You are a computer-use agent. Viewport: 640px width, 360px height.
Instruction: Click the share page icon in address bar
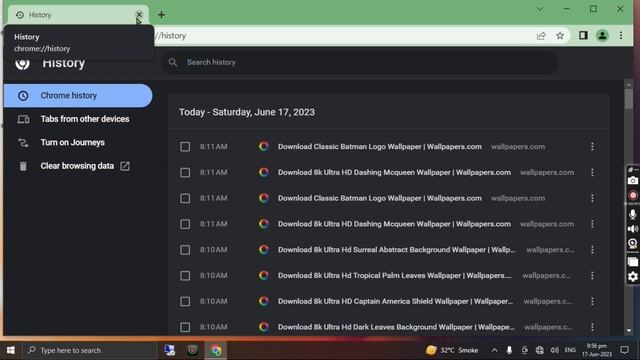541,36
